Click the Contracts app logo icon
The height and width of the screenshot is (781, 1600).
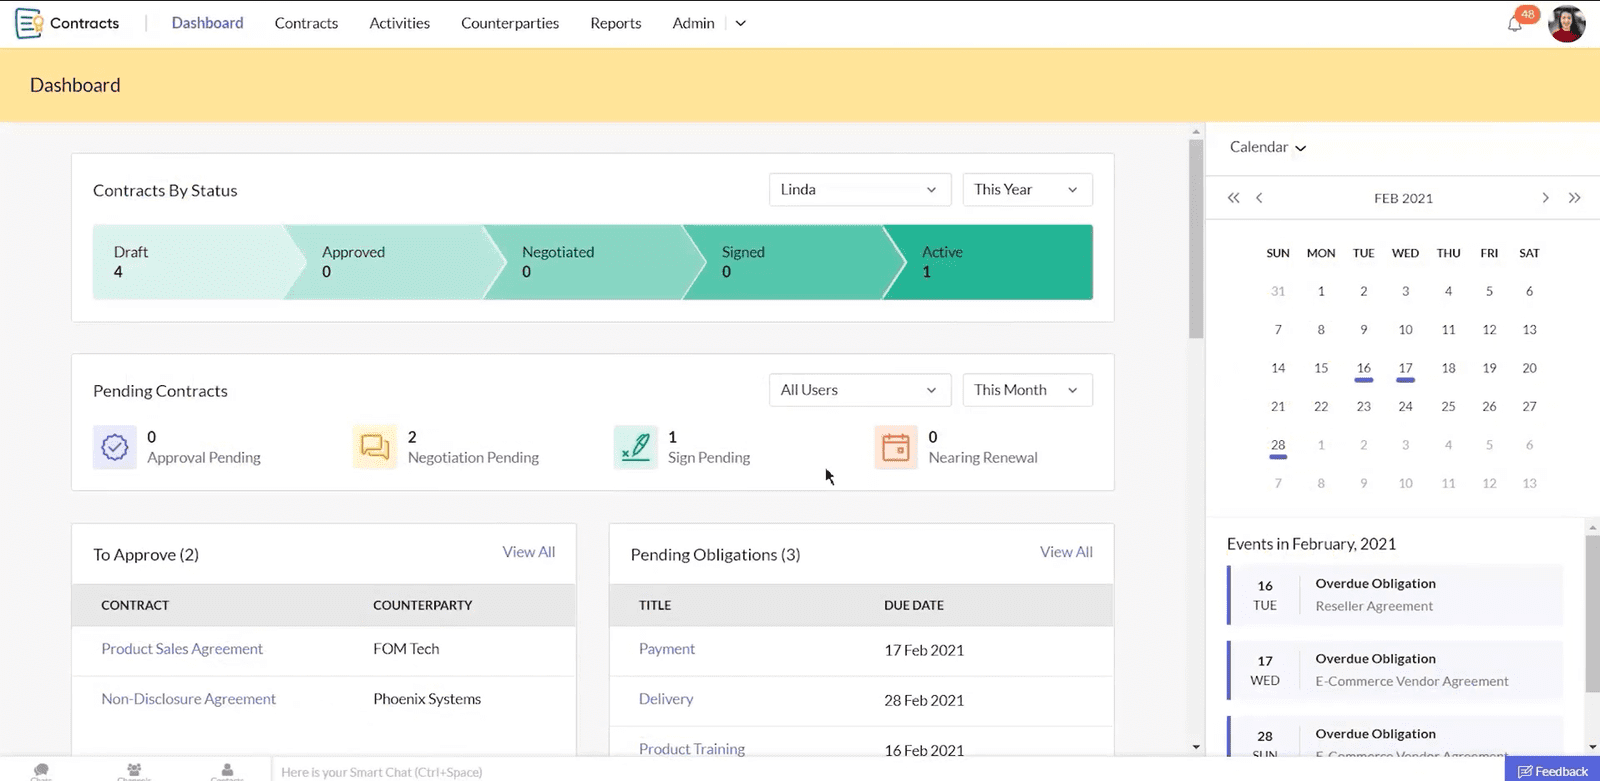(28, 23)
